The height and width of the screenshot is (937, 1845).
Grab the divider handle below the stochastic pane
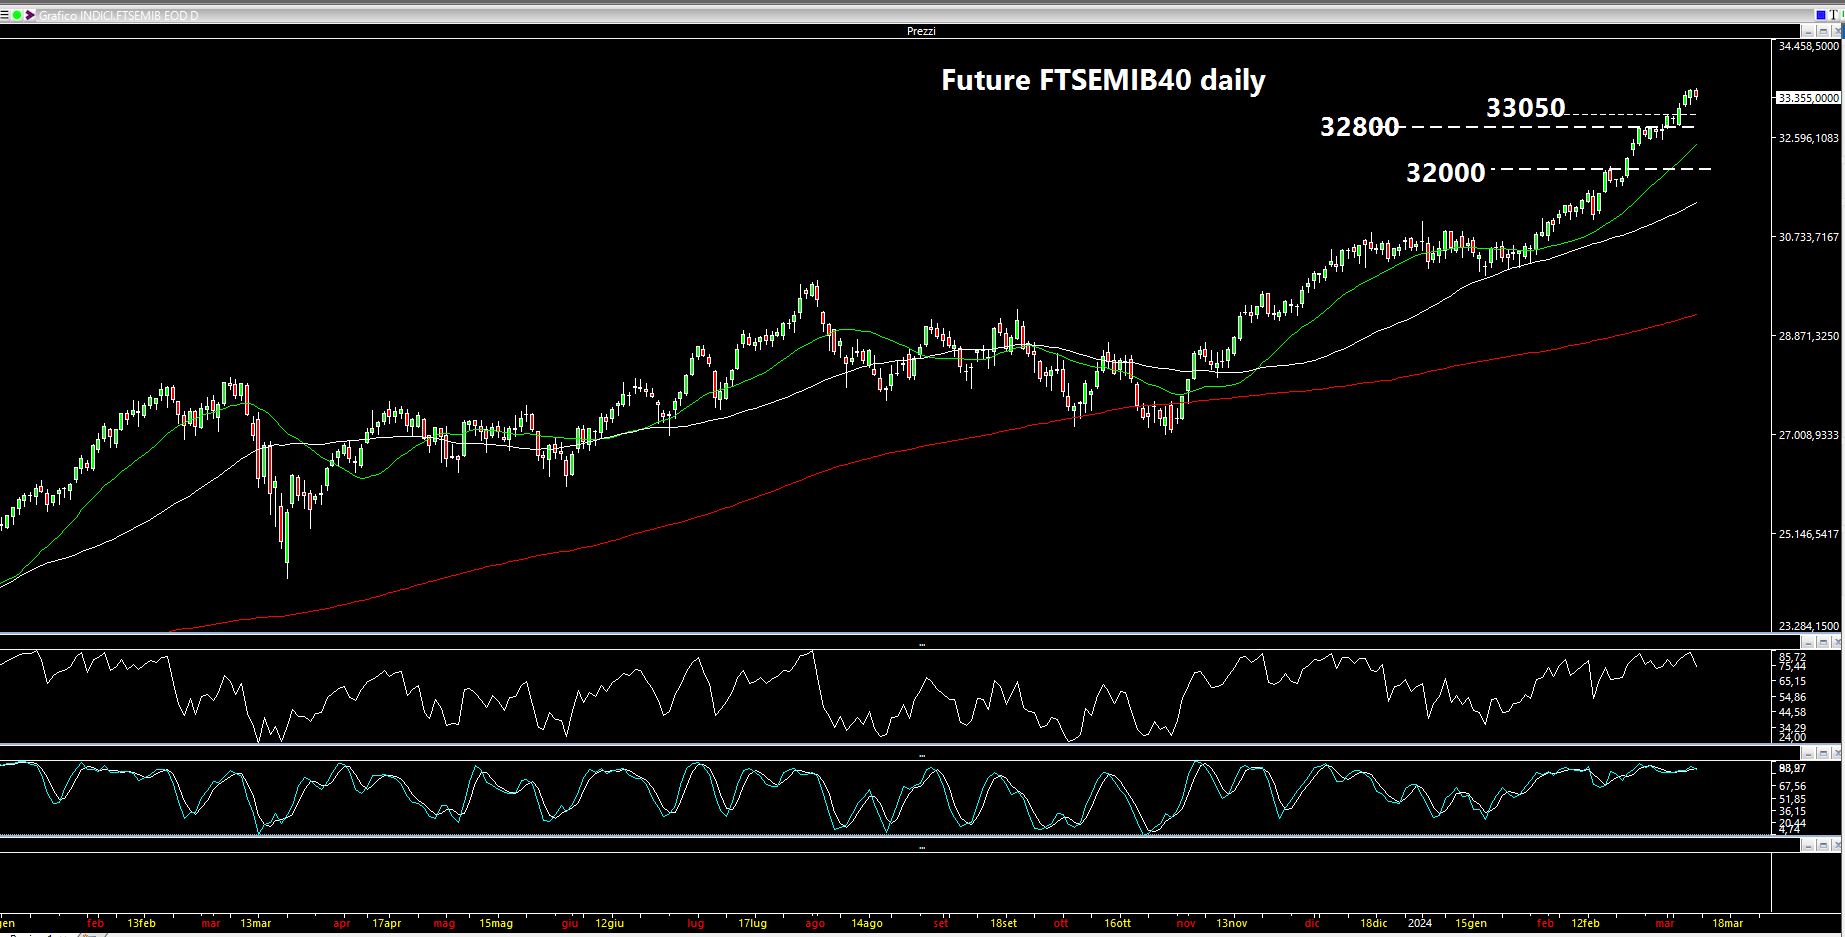(921, 847)
